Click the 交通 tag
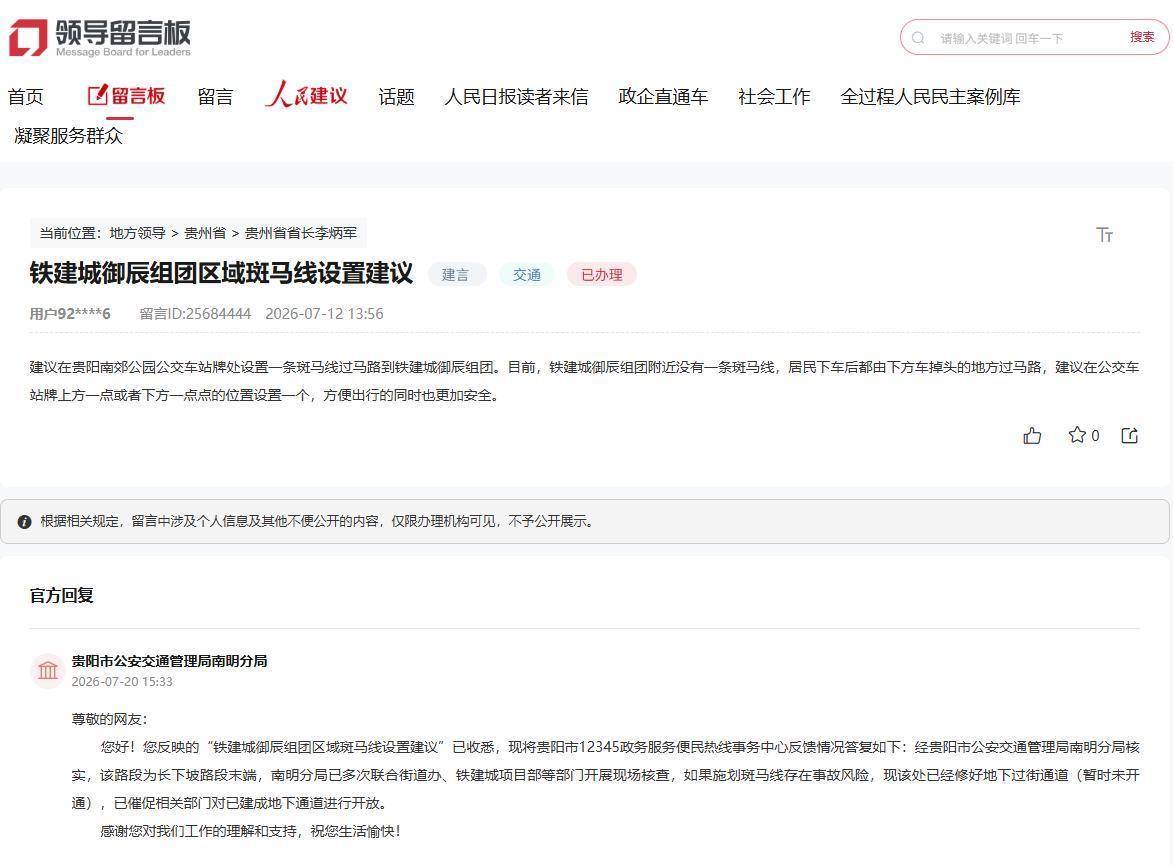Screen dimensions: 1173x865 point(527,275)
